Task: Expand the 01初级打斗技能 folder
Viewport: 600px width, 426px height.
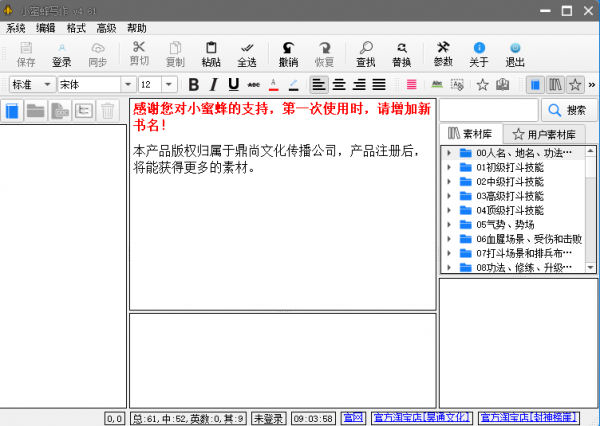Action: tap(450, 167)
